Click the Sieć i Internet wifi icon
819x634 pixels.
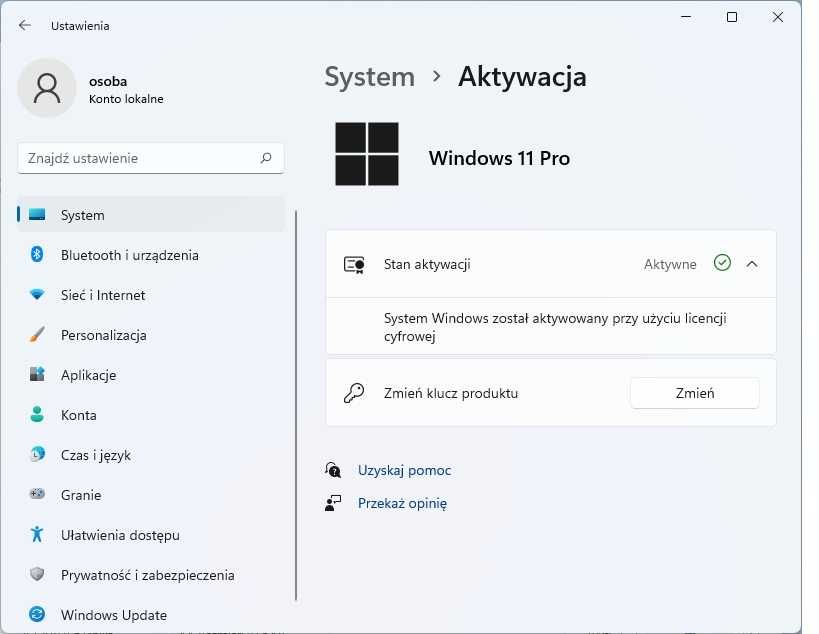click(37, 295)
